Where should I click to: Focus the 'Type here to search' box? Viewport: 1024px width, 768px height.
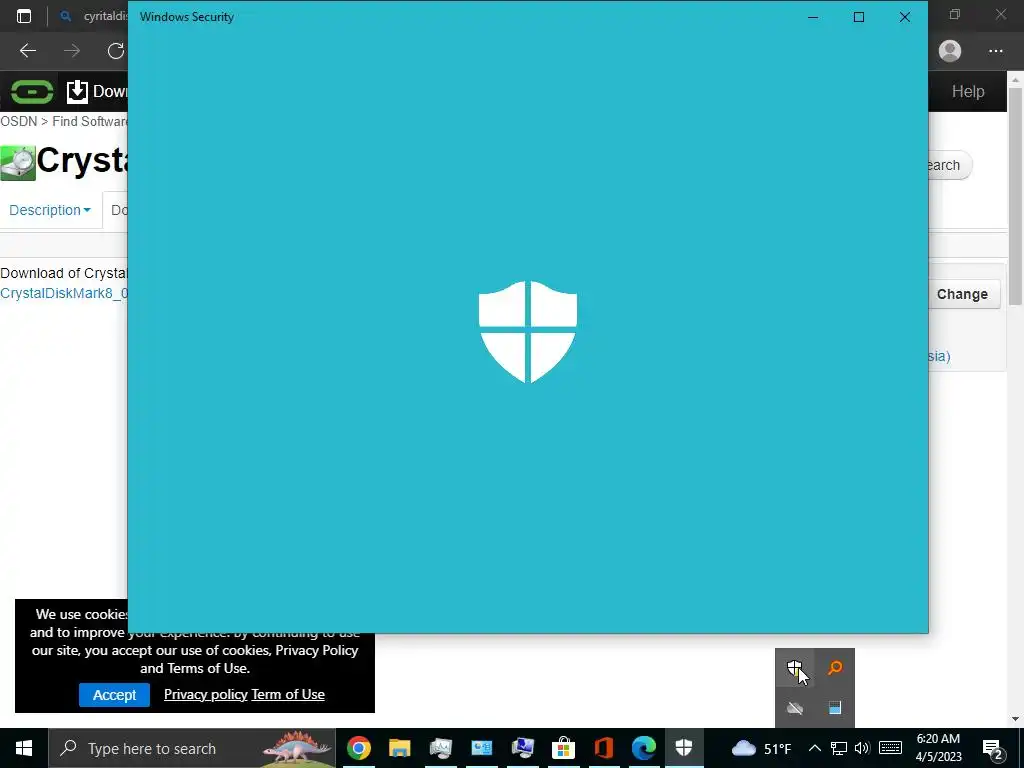192,748
